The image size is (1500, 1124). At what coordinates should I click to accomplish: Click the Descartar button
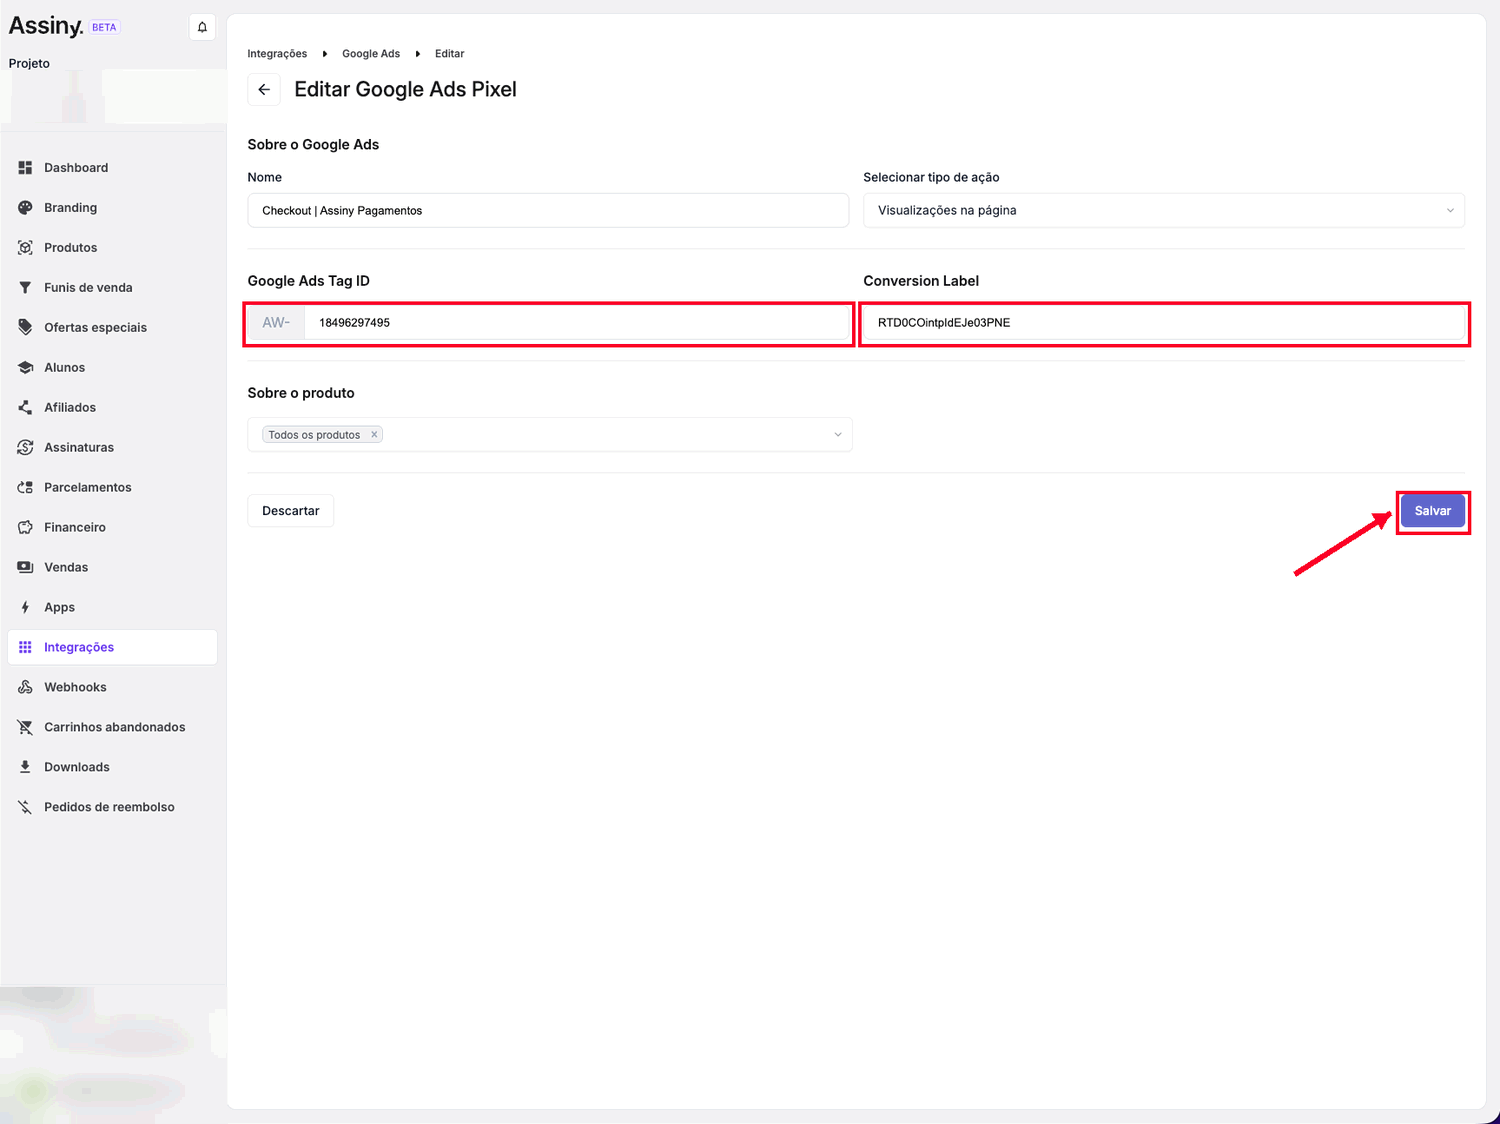(x=291, y=511)
